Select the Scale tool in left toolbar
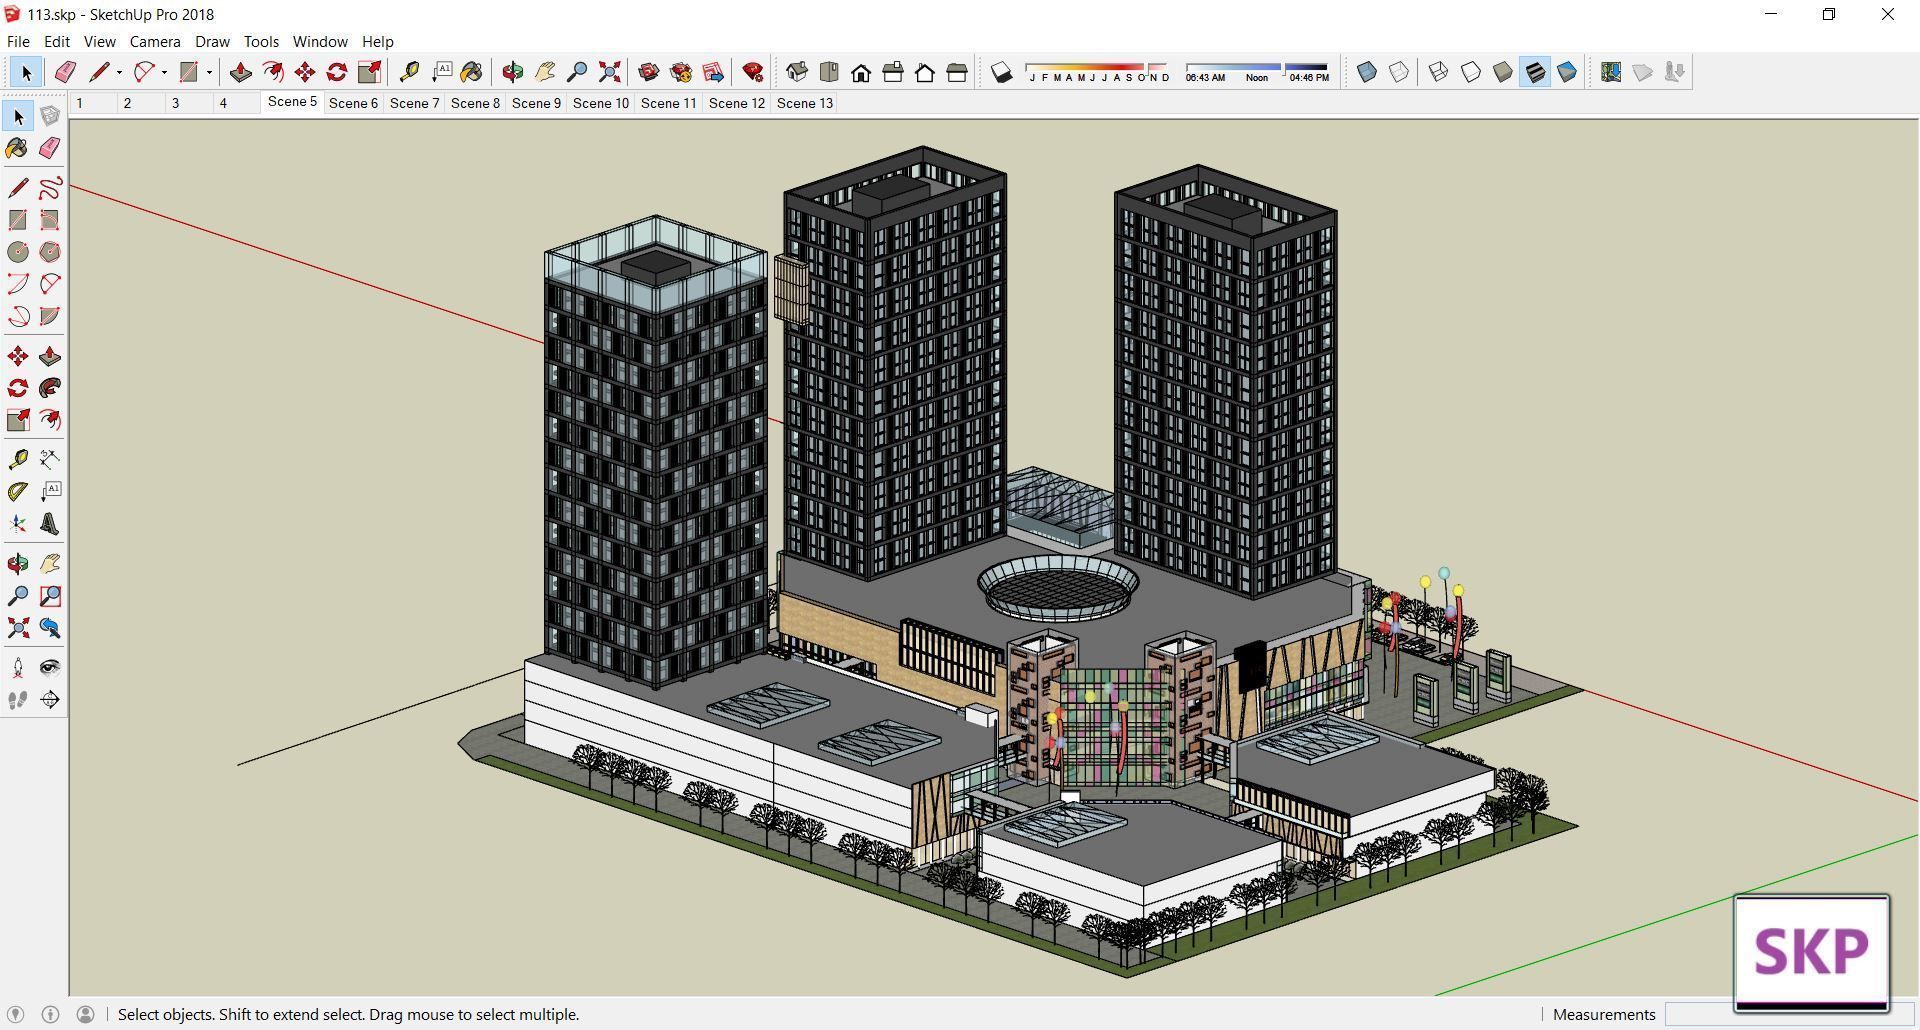This screenshot has height=1030, width=1920. click(18, 420)
